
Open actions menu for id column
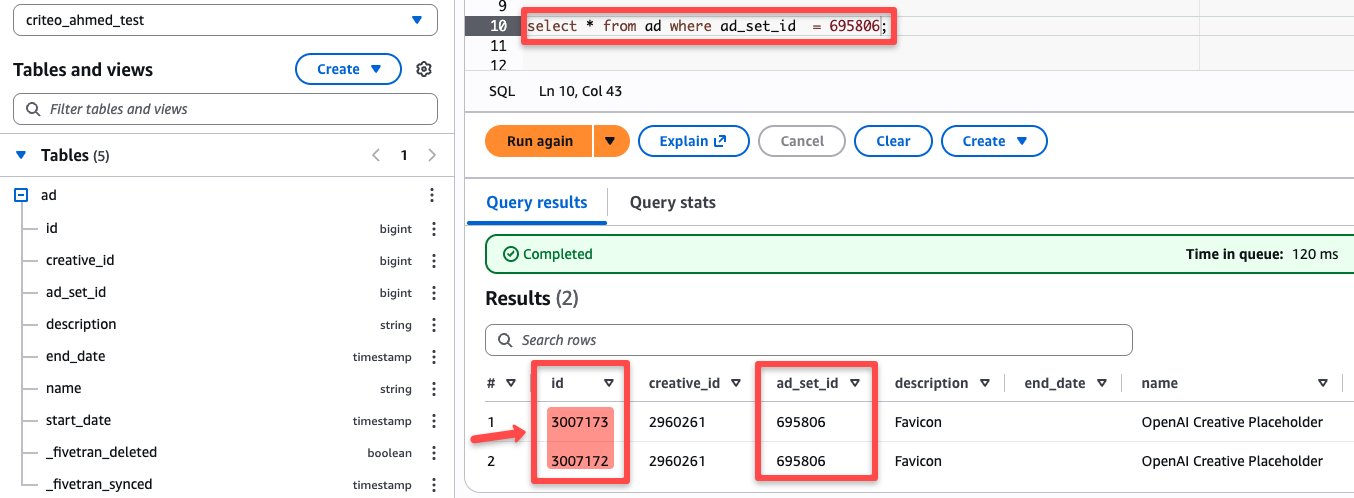(434, 229)
